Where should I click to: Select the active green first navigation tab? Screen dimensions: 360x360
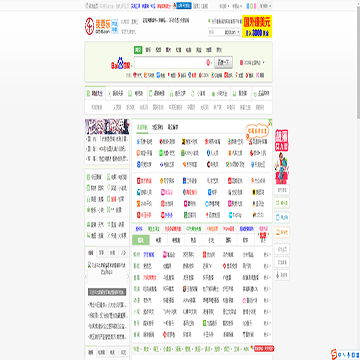click(95, 93)
